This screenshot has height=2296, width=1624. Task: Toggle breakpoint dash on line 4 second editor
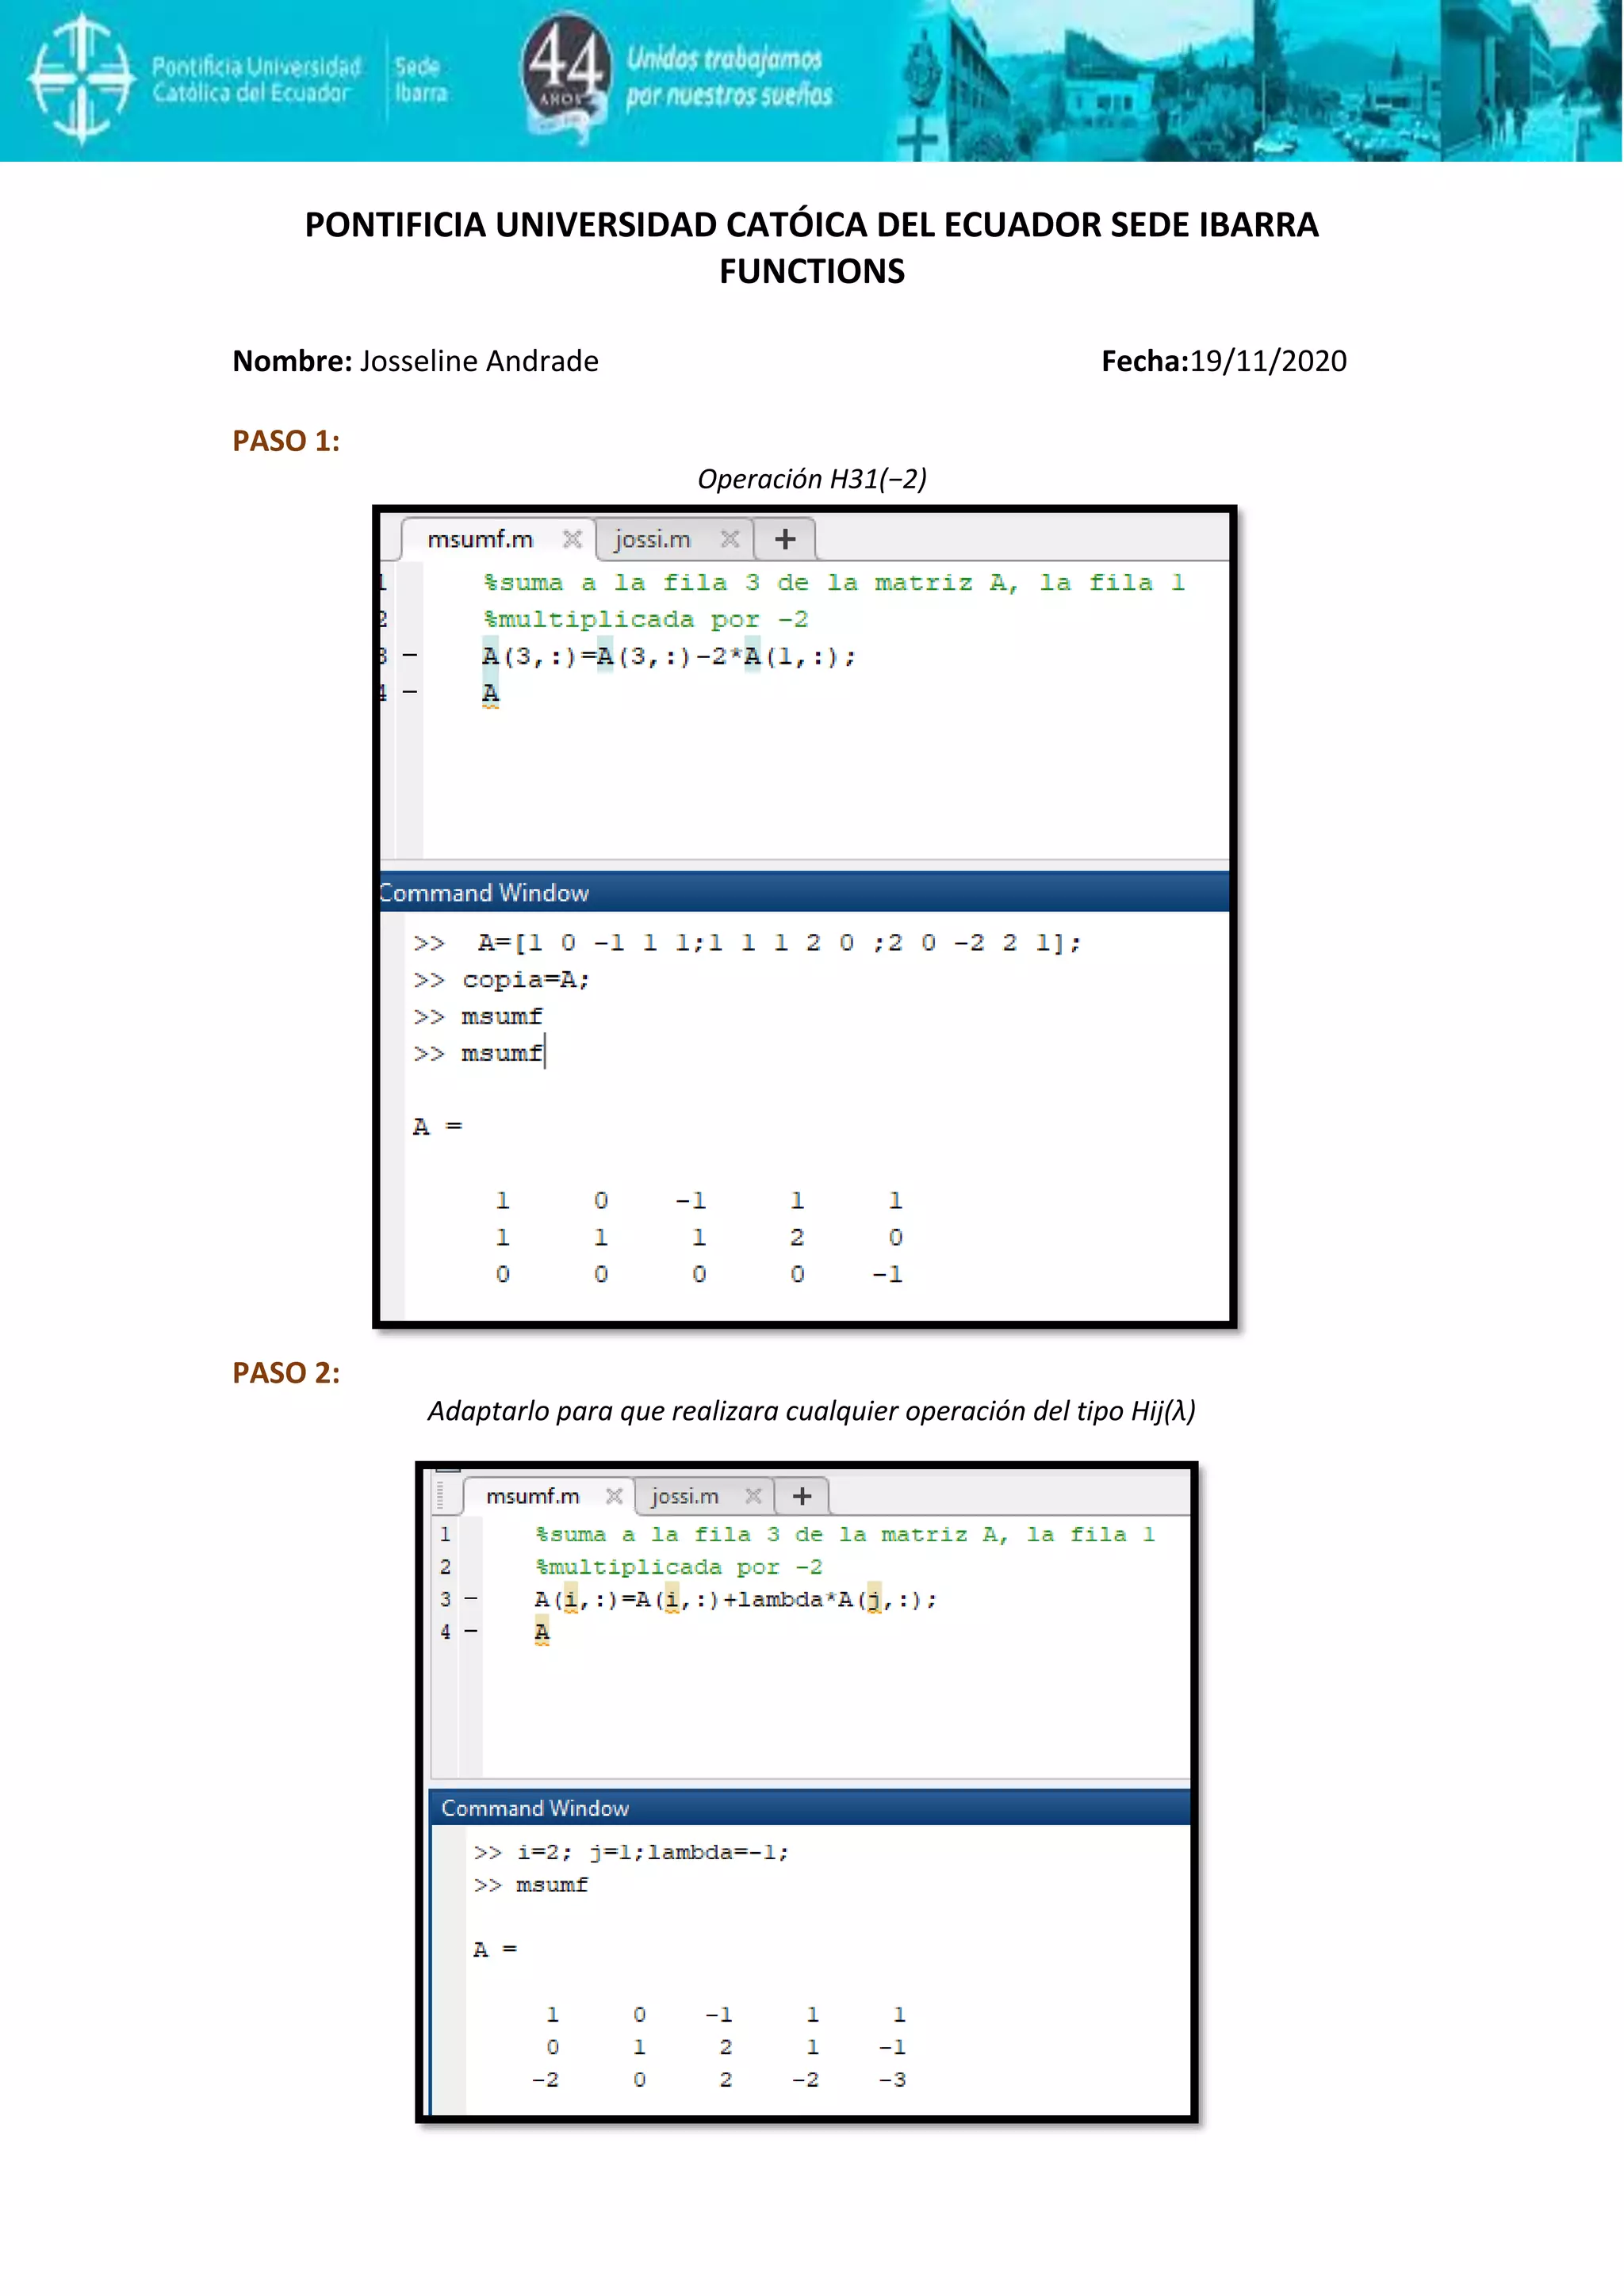(x=470, y=1631)
